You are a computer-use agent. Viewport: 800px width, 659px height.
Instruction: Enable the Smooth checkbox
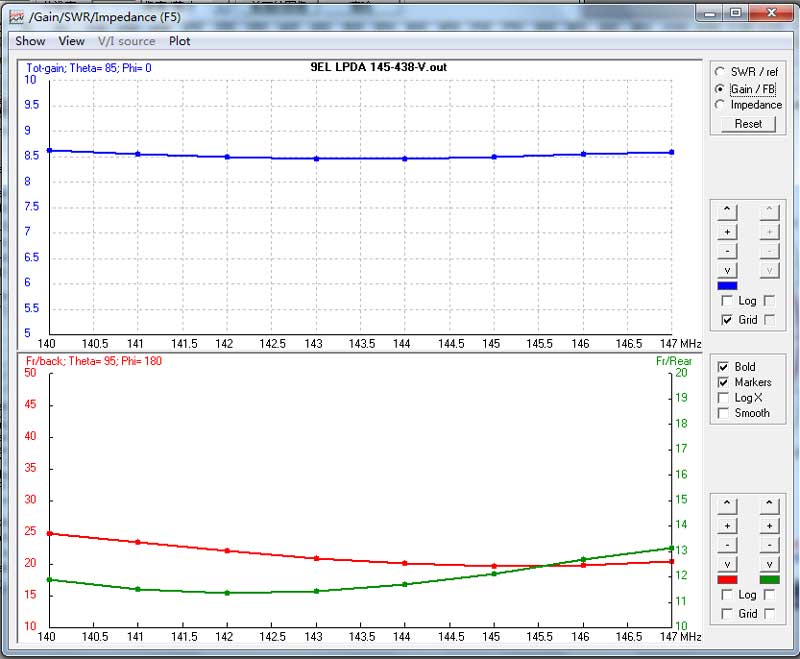[x=723, y=413]
